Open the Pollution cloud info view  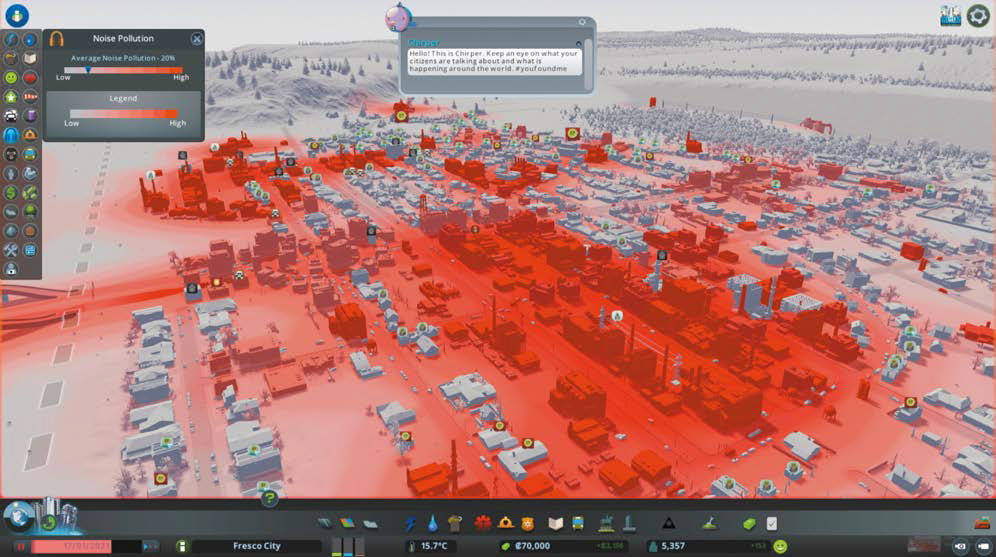coord(11,211)
